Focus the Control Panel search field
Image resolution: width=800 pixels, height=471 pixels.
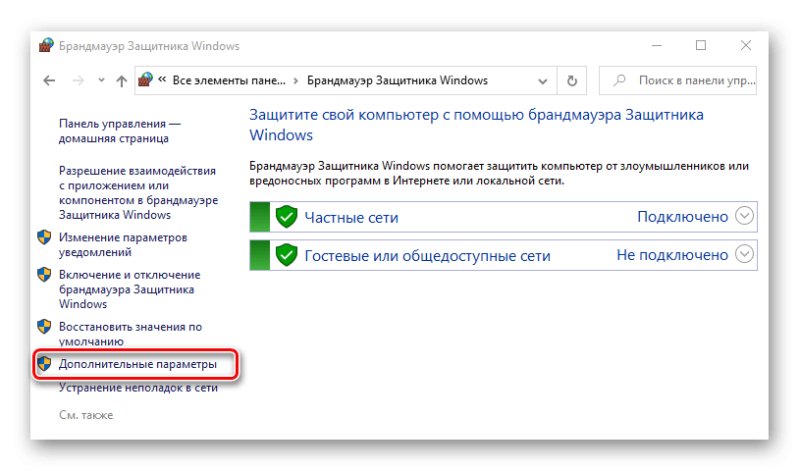coord(678,81)
